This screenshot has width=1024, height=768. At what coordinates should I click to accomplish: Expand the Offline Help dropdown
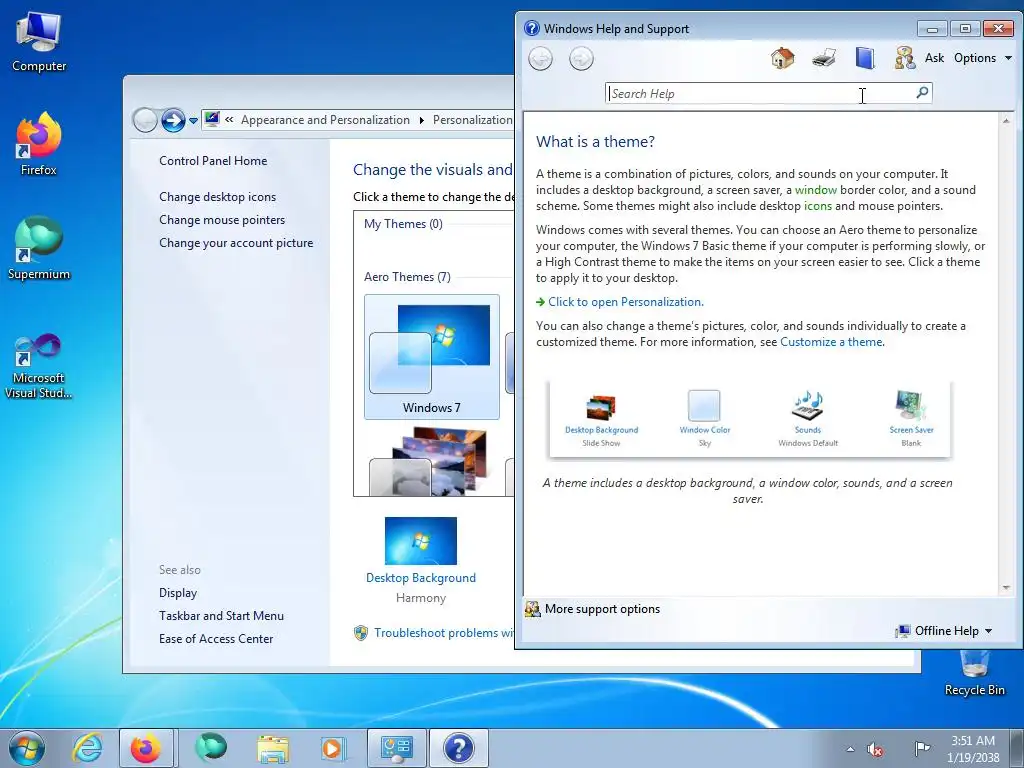(x=944, y=631)
